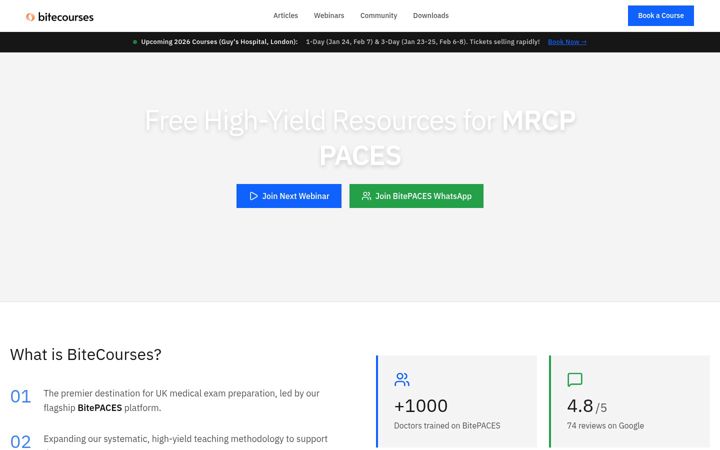720x450 pixels.
Task: Click the hero heading about MRCP PACES
Action: (360, 138)
